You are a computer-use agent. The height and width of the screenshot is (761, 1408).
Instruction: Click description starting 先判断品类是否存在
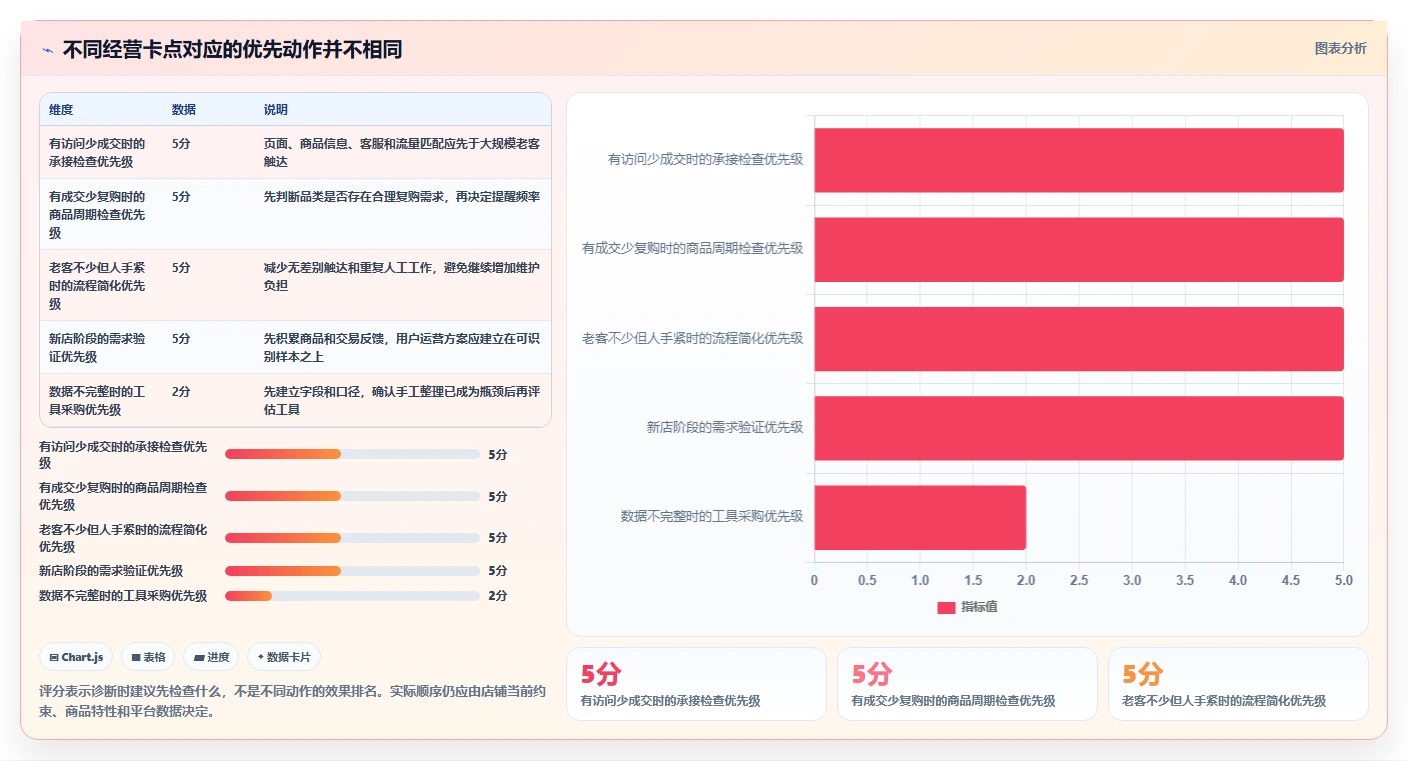[x=402, y=196]
